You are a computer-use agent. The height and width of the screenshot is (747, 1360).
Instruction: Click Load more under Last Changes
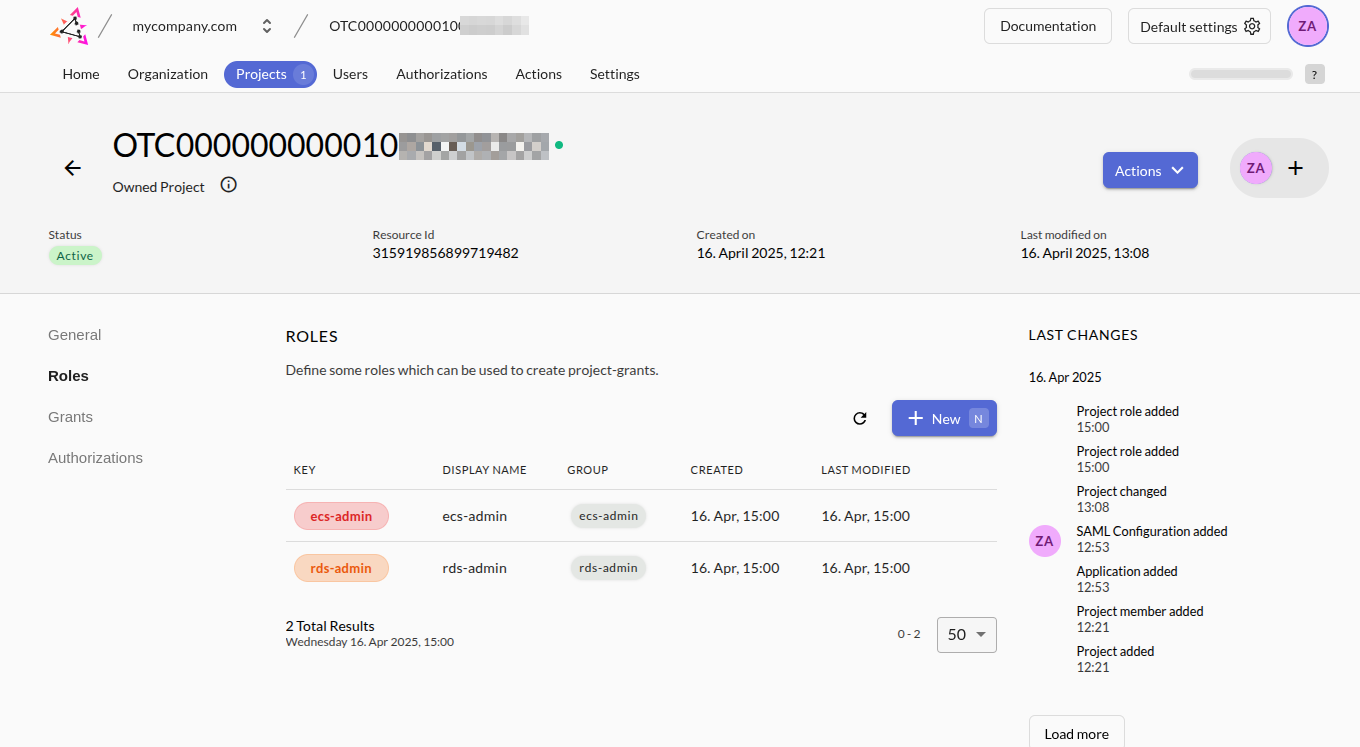(1076, 733)
